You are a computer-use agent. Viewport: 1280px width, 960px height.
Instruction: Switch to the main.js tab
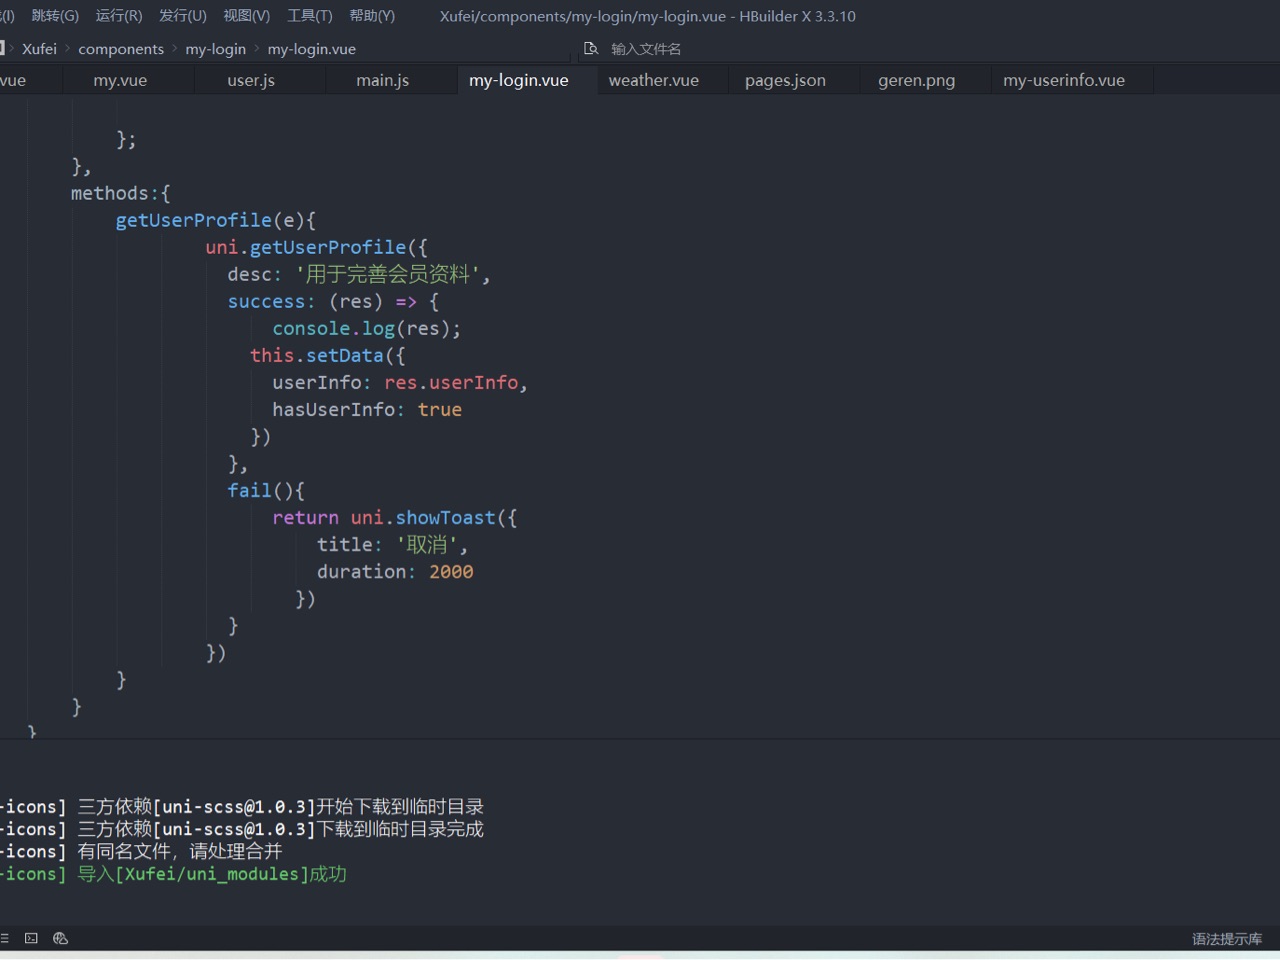383,80
